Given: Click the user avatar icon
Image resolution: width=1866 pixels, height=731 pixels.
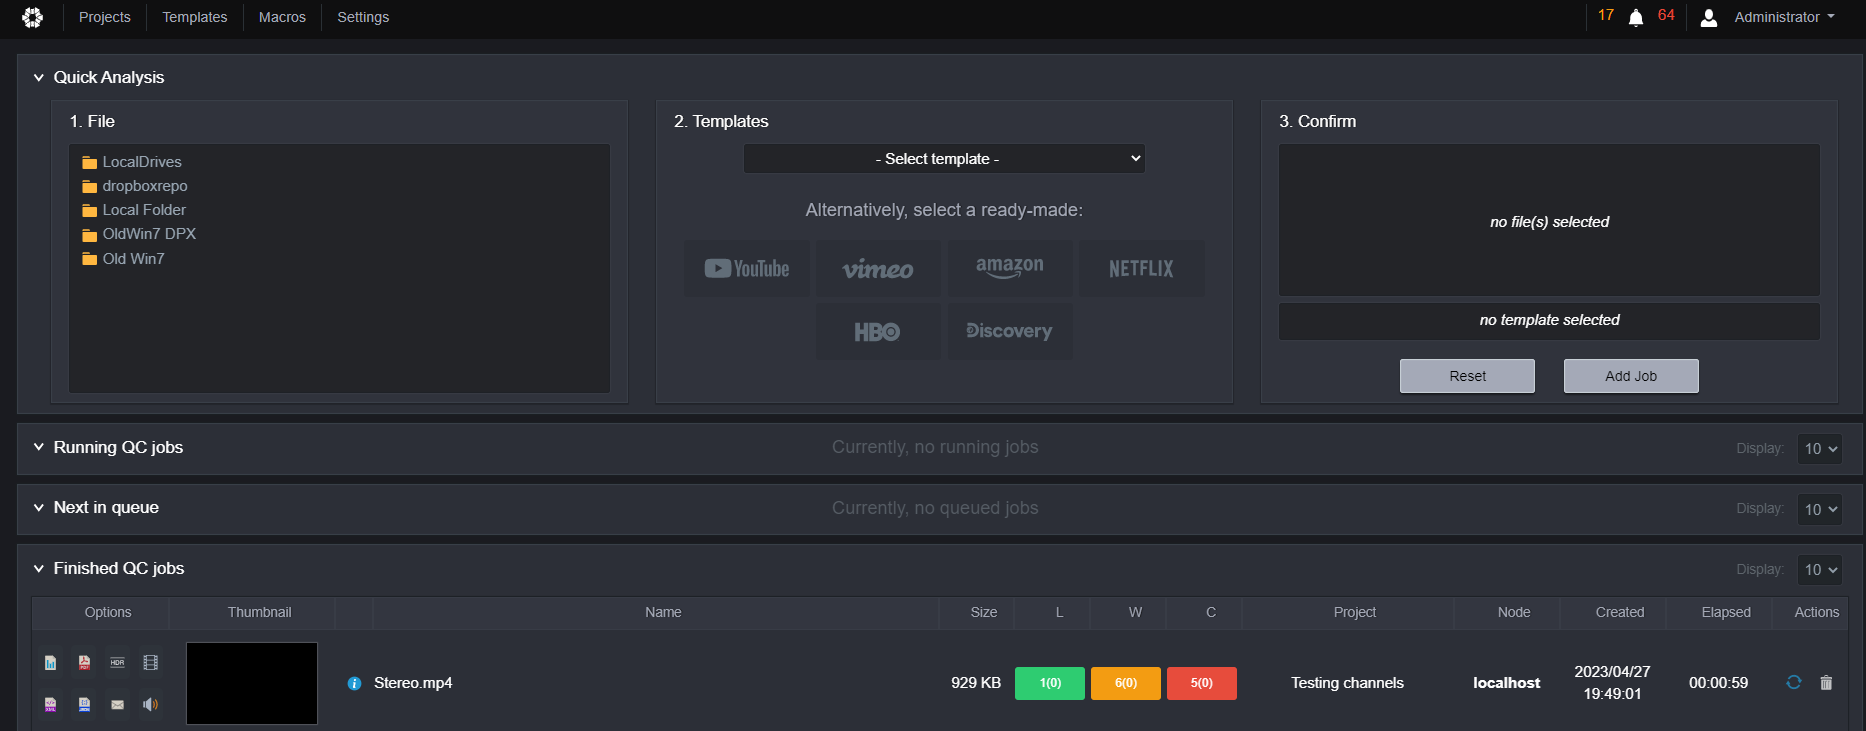Looking at the screenshot, I should point(1709,18).
